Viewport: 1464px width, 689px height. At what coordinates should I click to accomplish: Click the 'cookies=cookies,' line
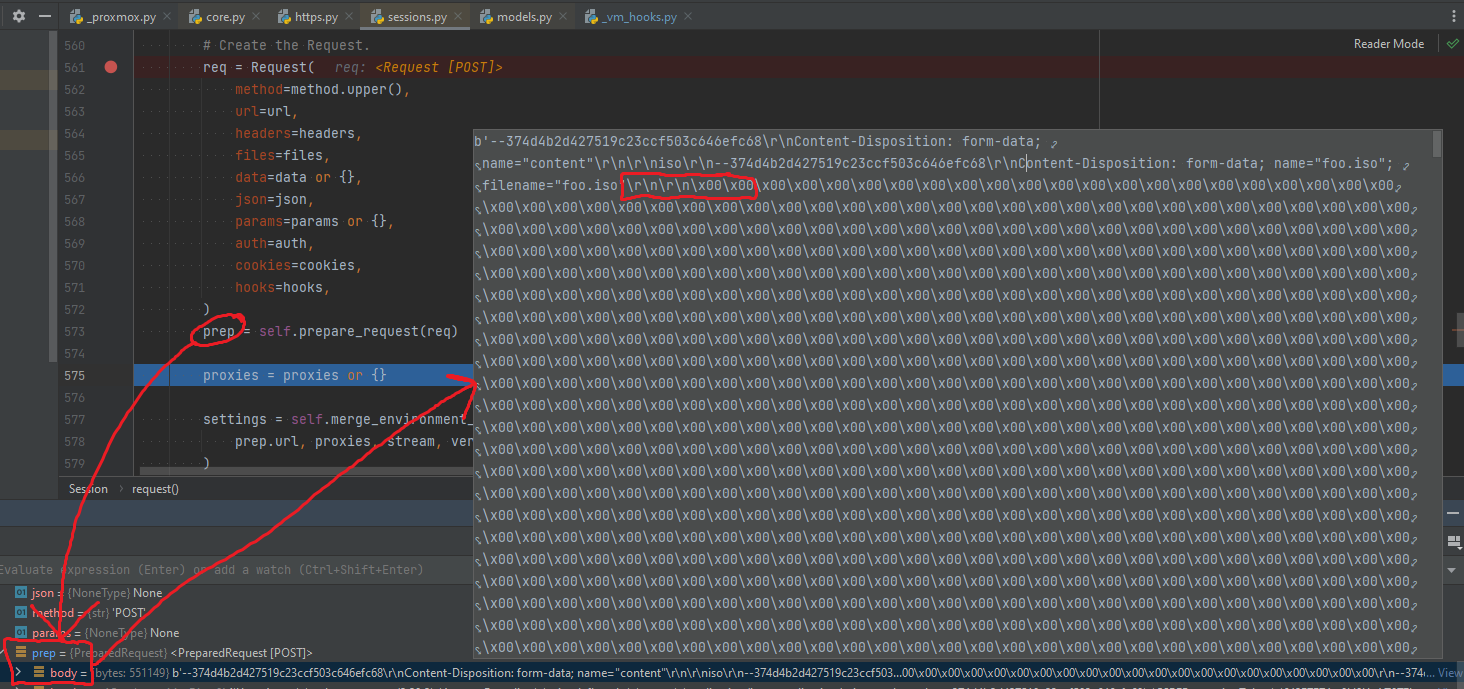pyautogui.click(x=298, y=265)
